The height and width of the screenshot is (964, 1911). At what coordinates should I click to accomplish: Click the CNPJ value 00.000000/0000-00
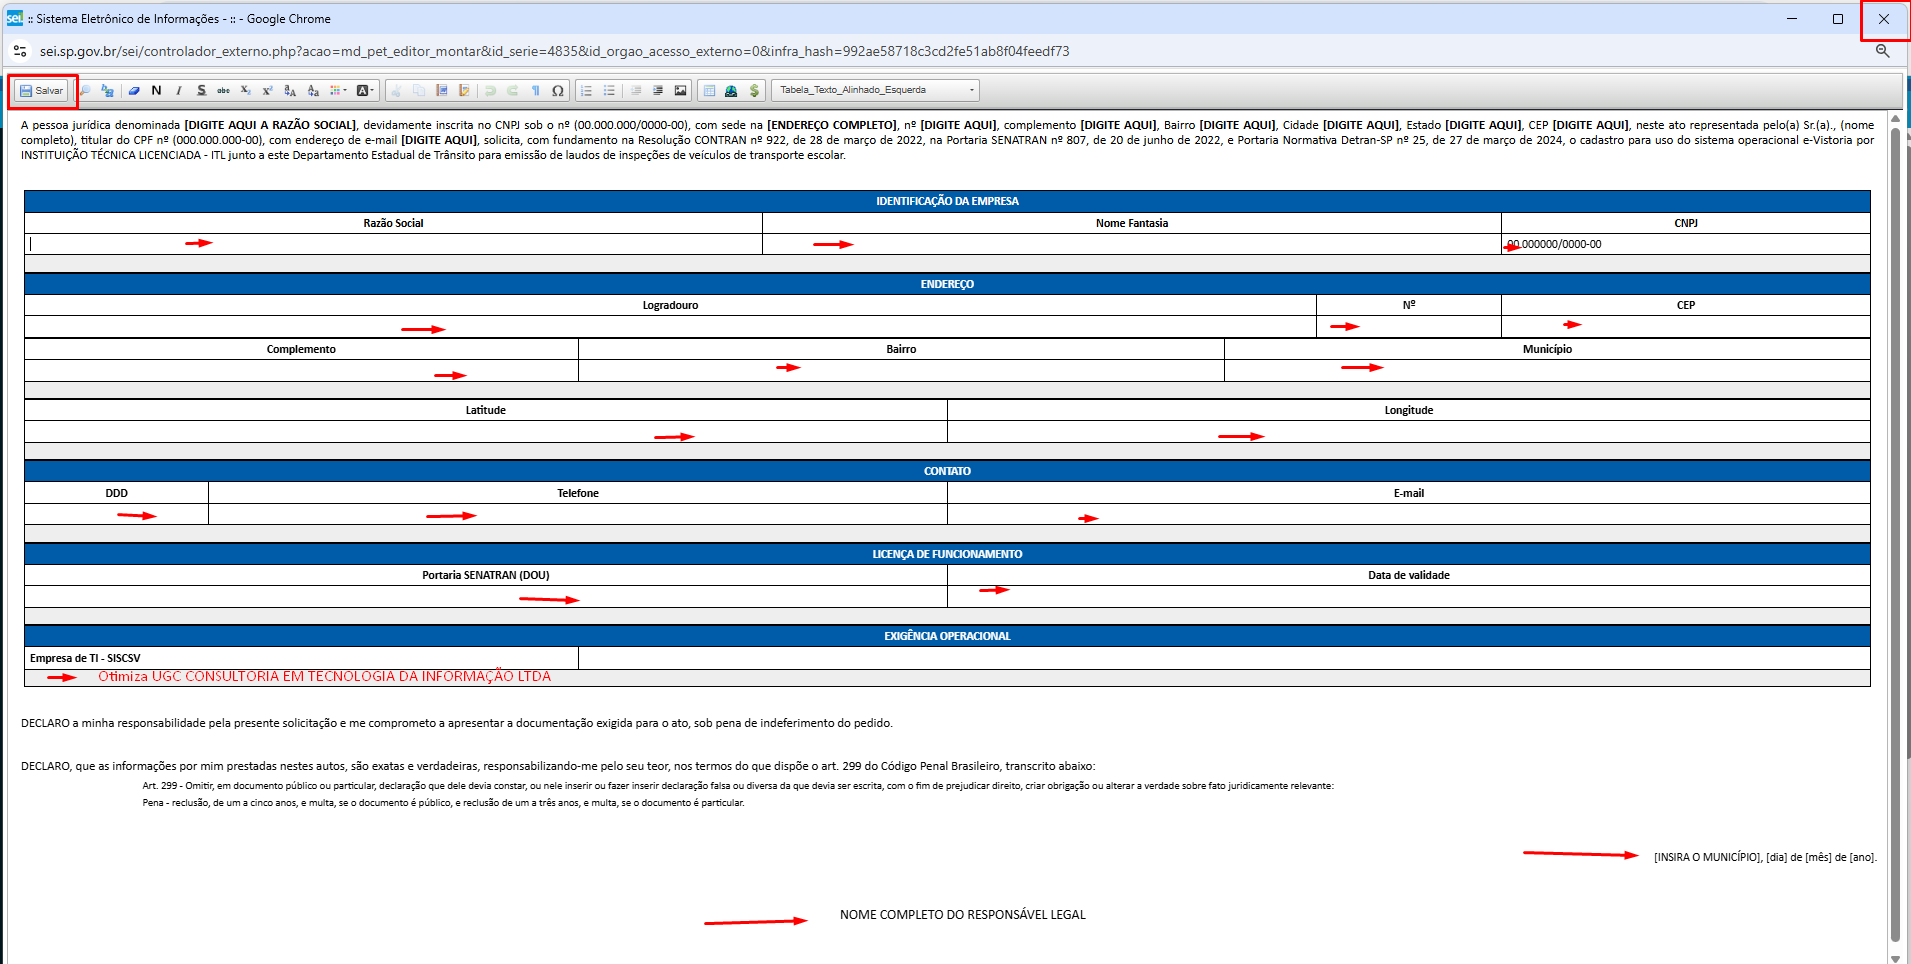(x=1554, y=244)
